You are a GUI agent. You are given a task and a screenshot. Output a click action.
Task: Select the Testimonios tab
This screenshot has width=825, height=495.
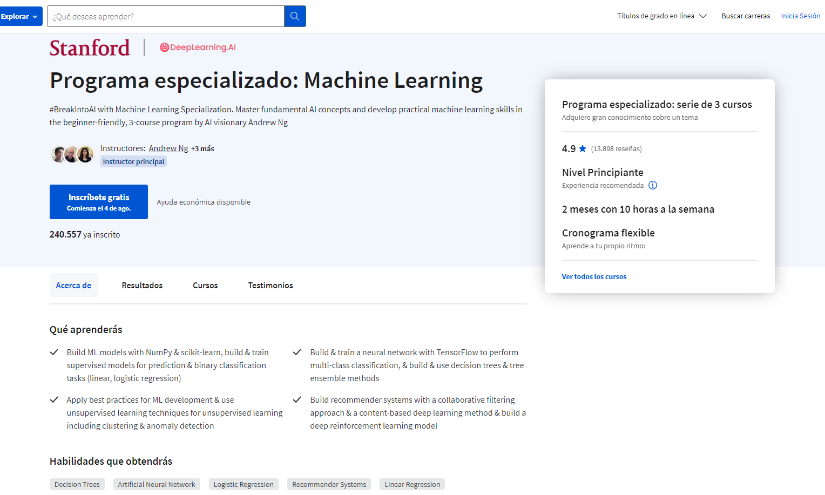point(271,285)
